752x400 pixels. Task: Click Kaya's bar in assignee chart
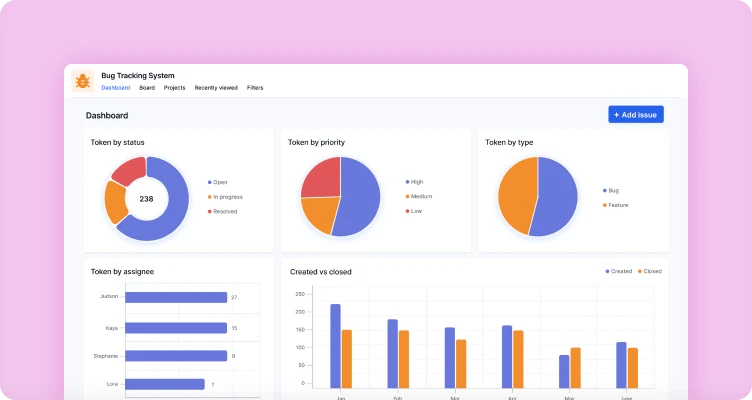click(x=176, y=328)
